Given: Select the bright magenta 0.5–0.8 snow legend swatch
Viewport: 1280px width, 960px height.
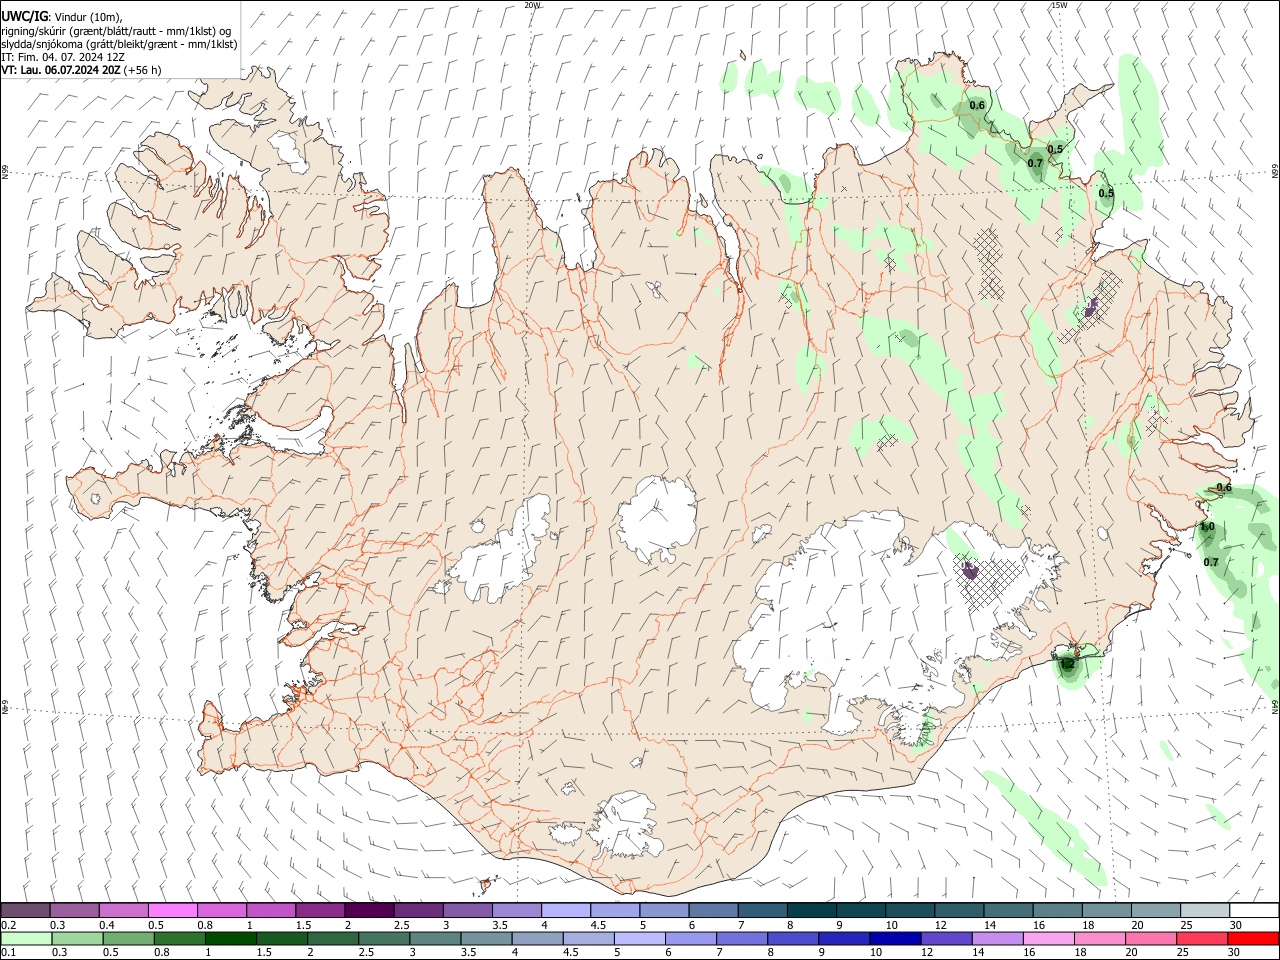Looking at the screenshot, I should click(172, 910).
